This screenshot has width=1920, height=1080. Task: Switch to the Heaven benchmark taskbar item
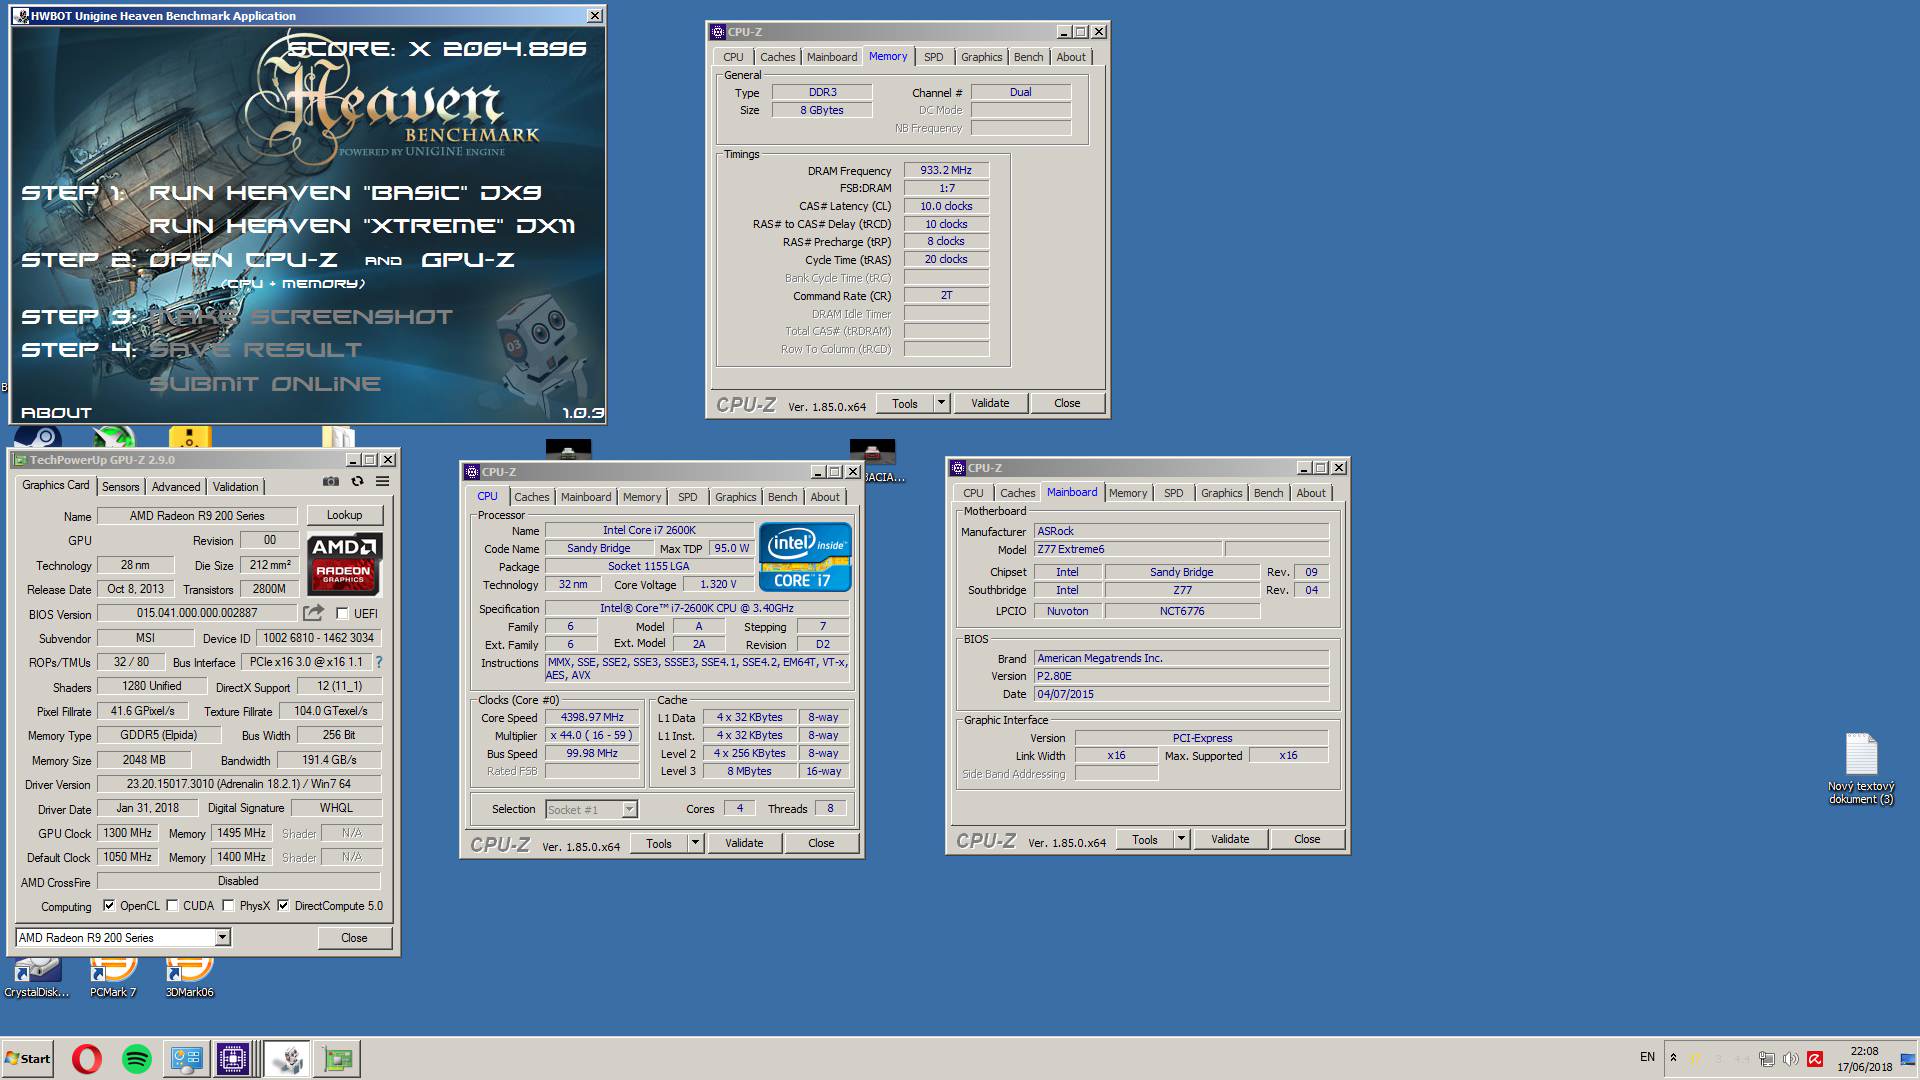coord(288,1058)
